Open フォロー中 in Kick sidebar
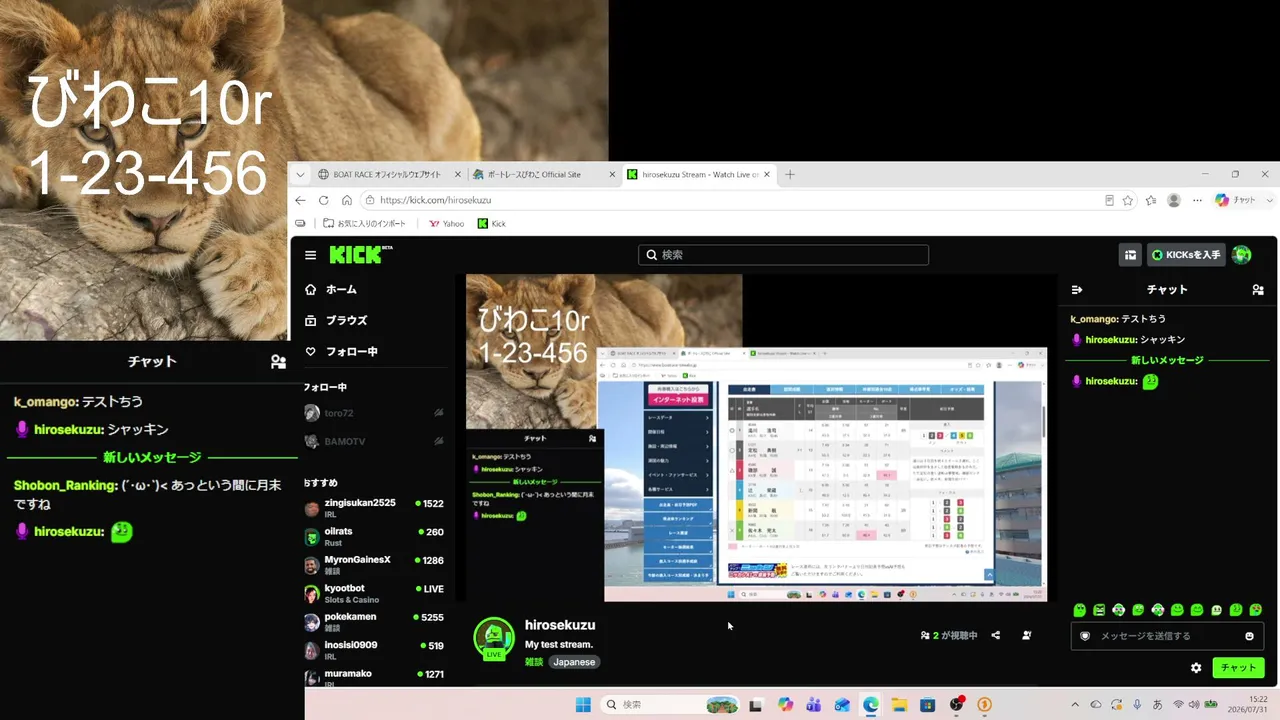Image resolution: width=1280 pixels, height=720 pixels. 341,352
